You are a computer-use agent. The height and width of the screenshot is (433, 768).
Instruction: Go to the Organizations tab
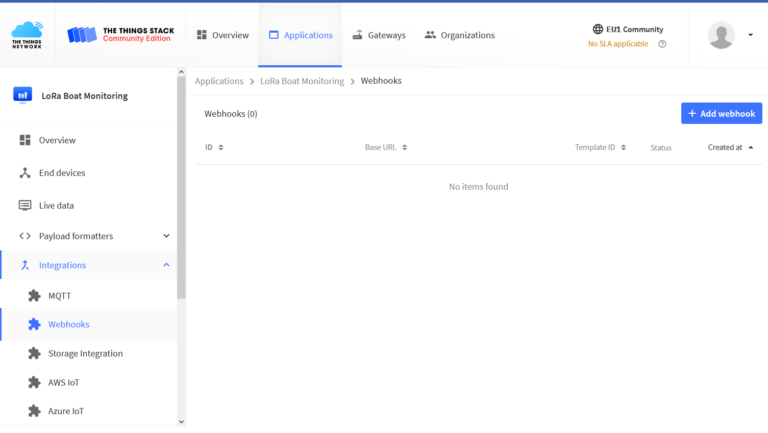click(x=459, y=35)
